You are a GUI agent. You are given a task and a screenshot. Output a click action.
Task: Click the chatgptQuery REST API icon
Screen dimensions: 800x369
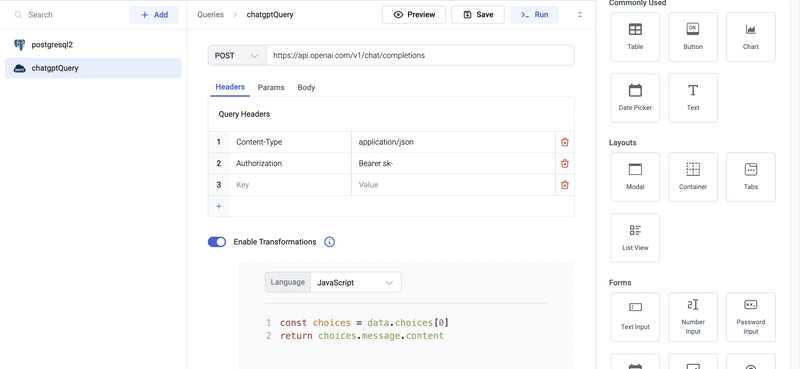(19, 68)
